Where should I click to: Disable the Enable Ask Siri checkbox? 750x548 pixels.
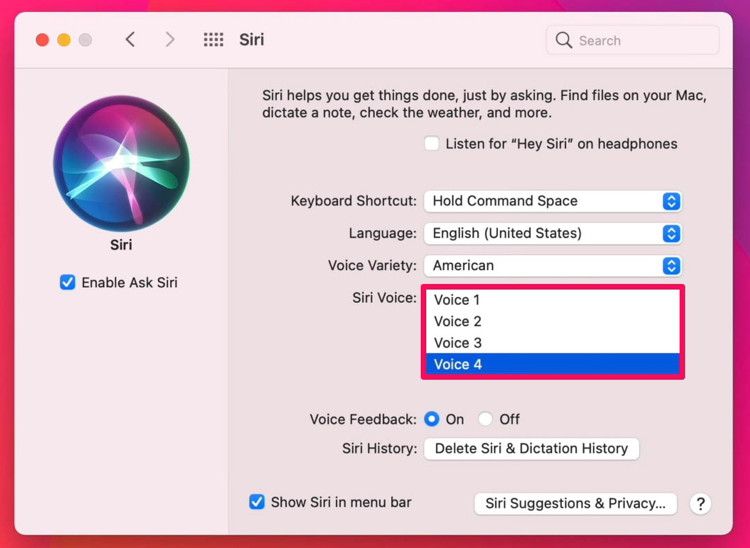(67, 282)
